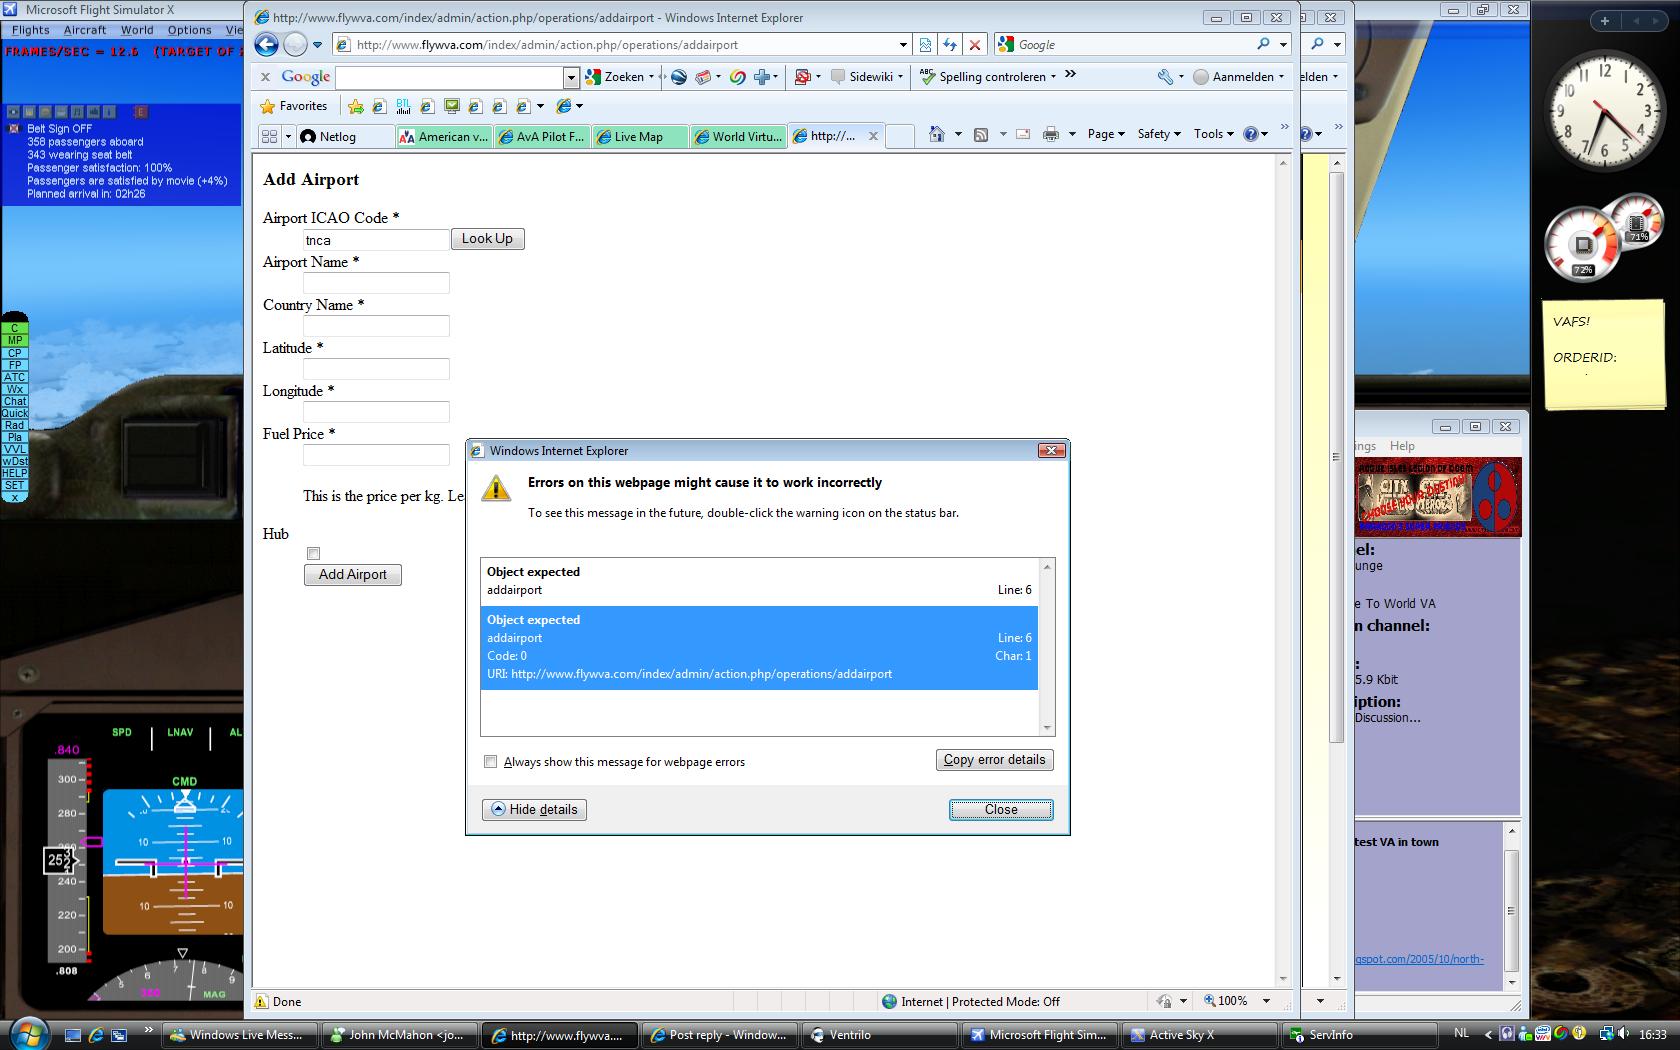This screenshot has width=1680, height=1050.
Task: Switch to the Netlog tab
Action: [343, 136]
